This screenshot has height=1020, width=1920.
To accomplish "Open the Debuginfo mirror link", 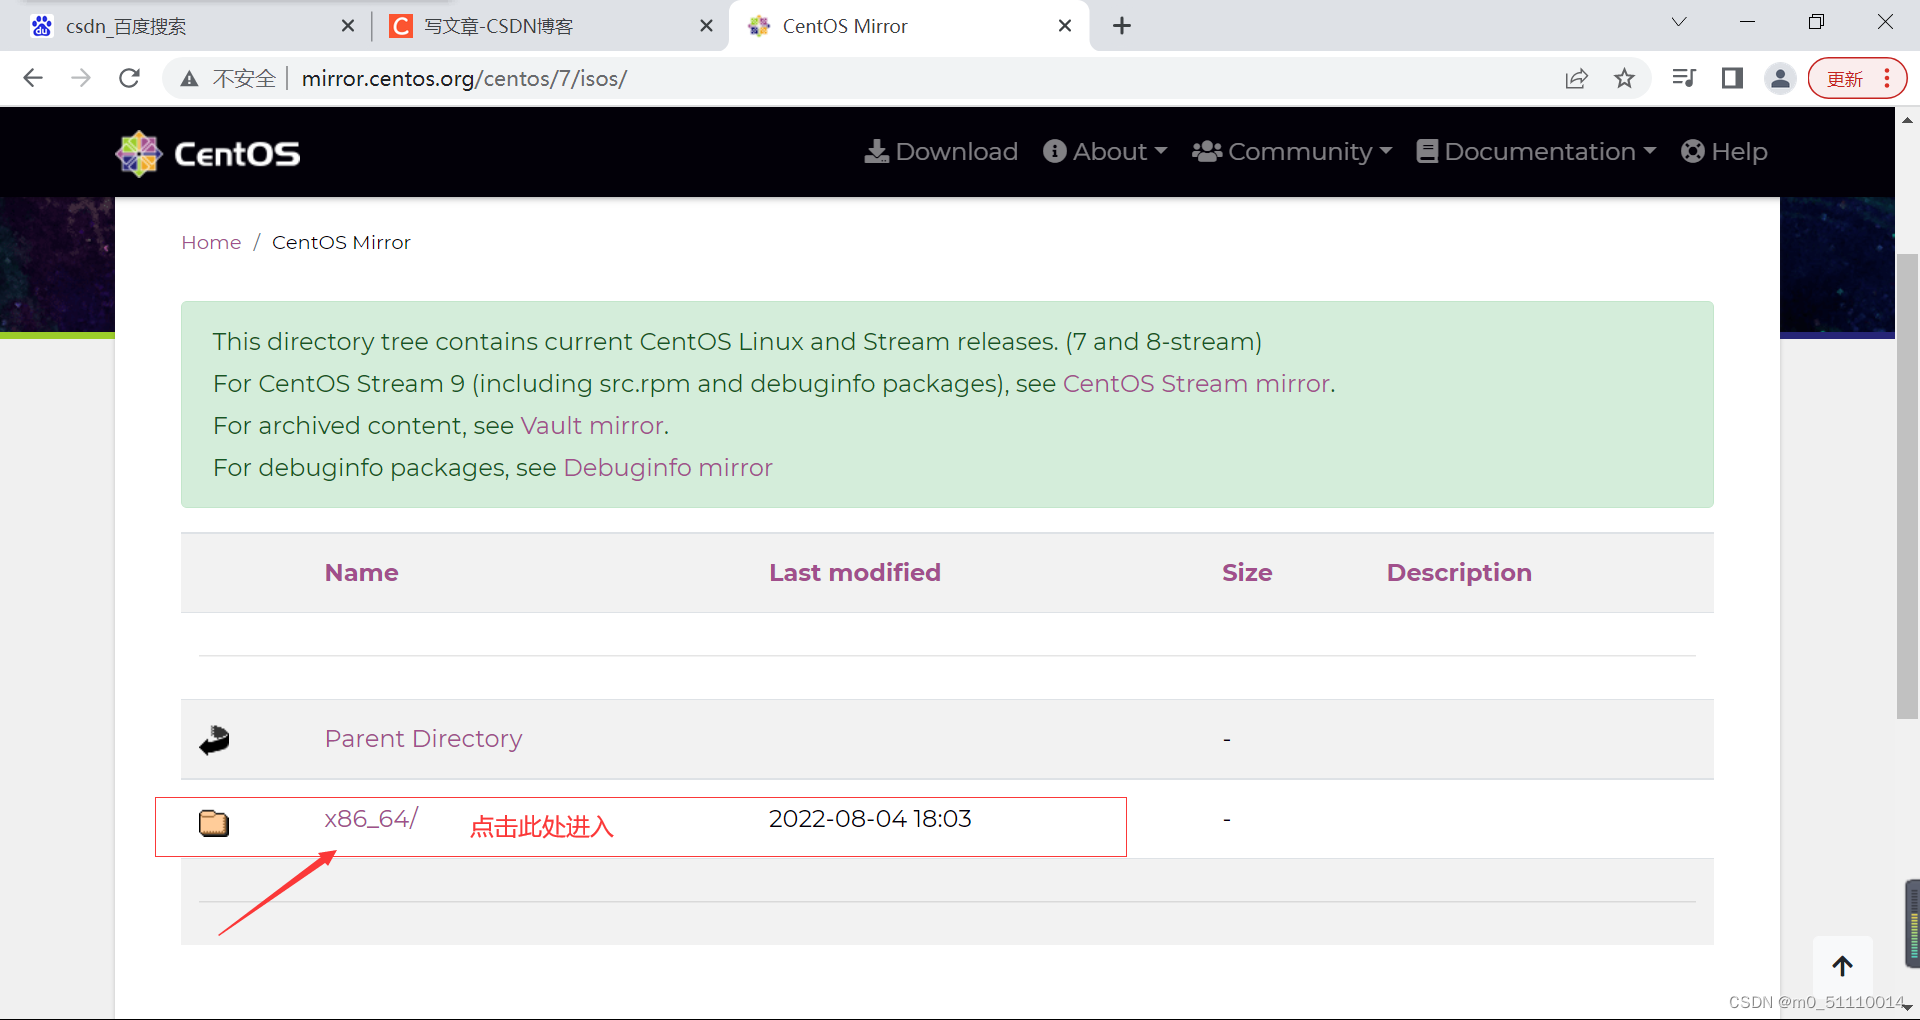I will [x=668, y=468].
